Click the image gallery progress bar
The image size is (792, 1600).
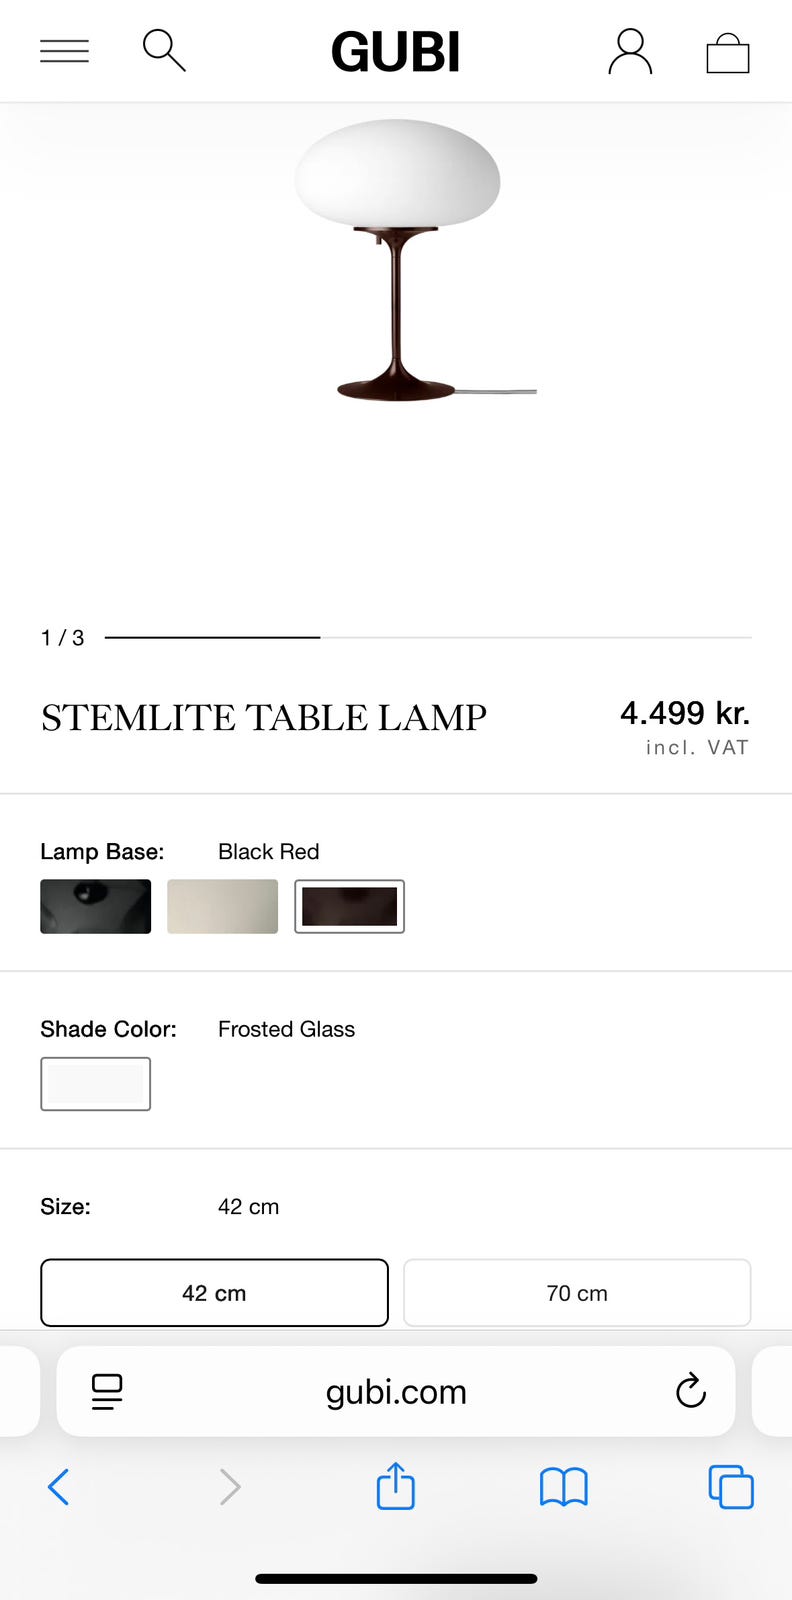click(428, 637)
